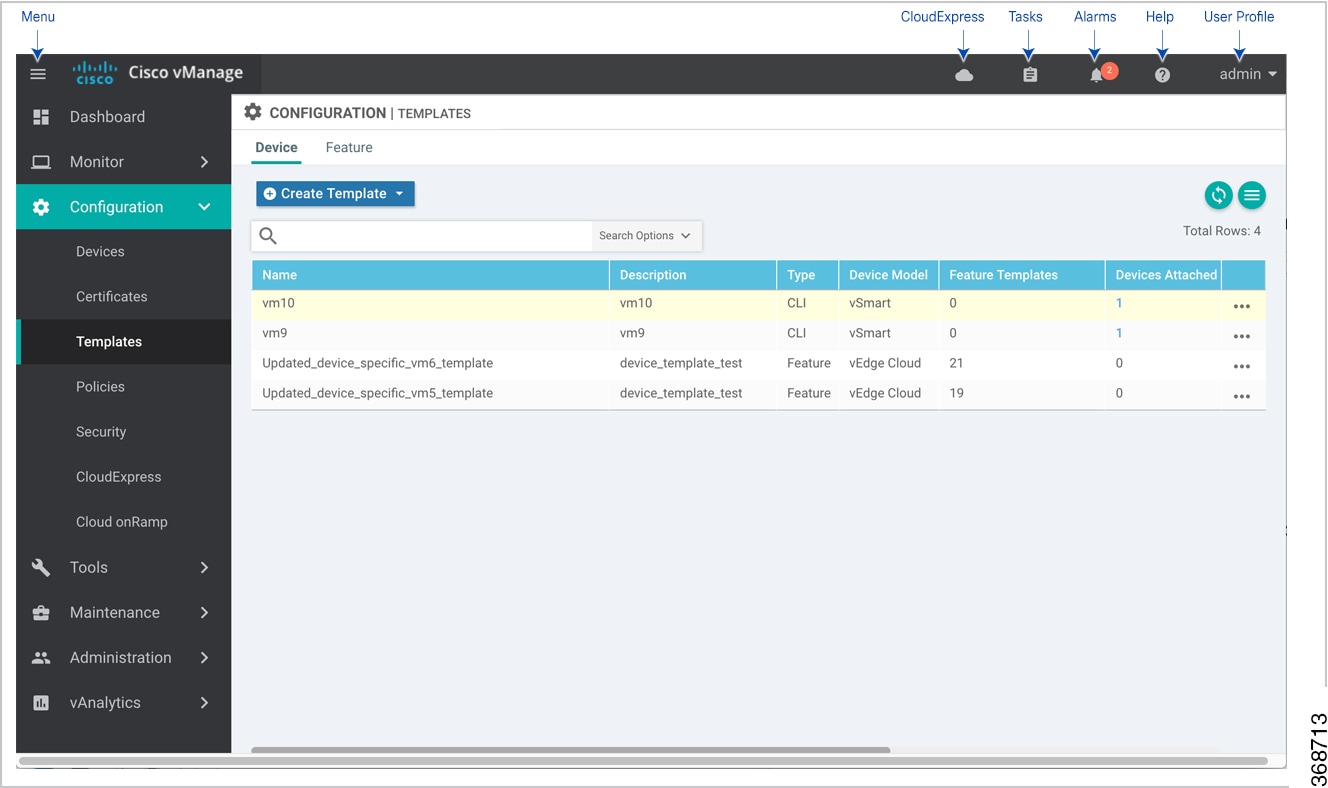Click the Administration people icon
1328x788 pixels.
41,658
